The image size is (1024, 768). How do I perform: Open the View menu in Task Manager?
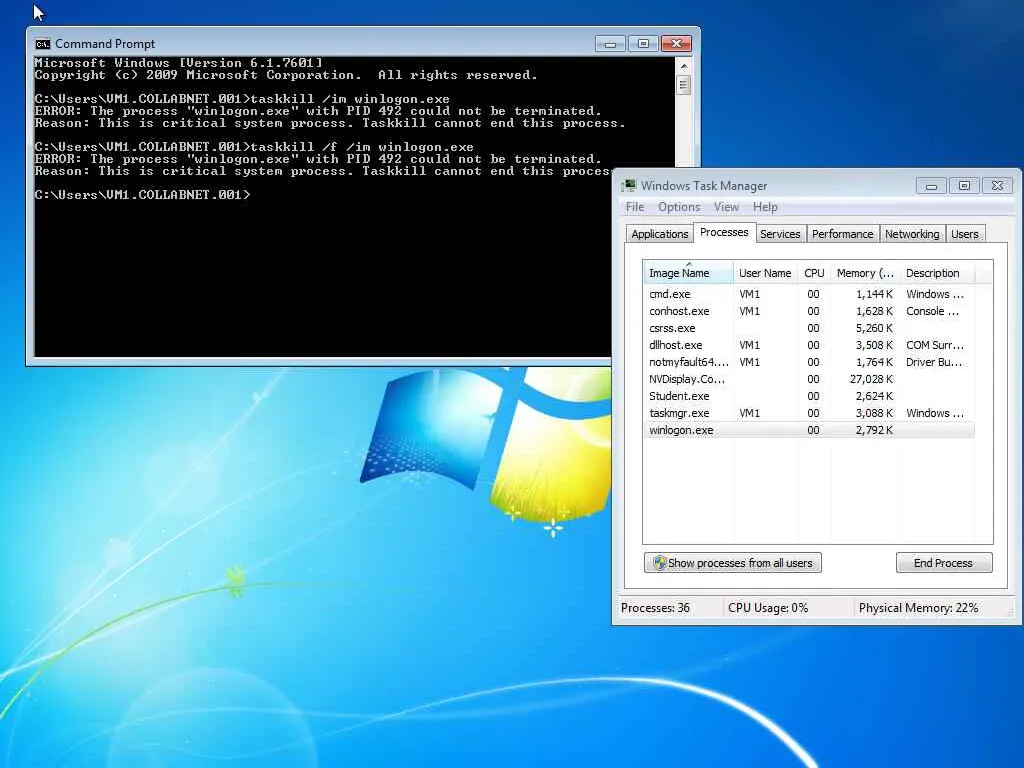pos(726,207)
